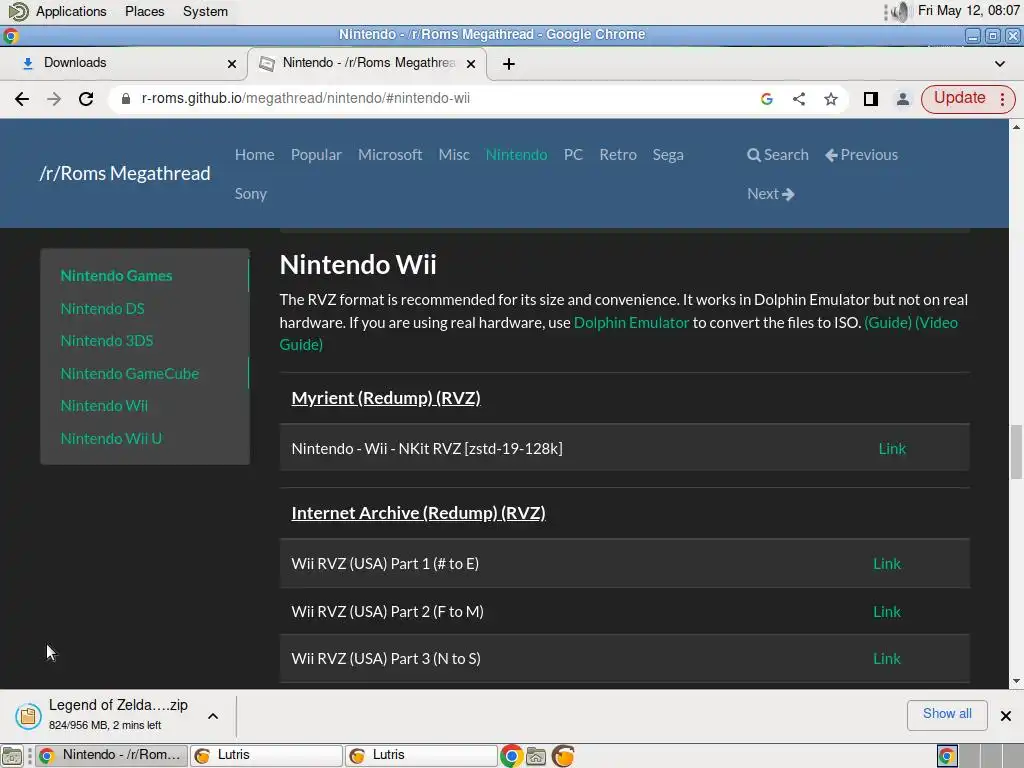
Task: Open the Chrome profile avatar icon
Action: pyautogui.click(x=903, y=99)
